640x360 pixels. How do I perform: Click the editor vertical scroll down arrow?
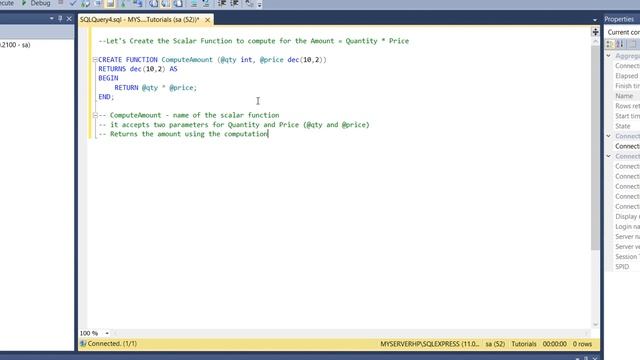[x=595, y=324]
